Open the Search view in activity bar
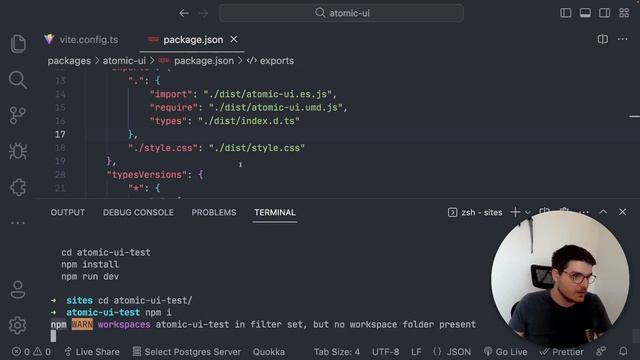This screenshot has width=640, height=360. click(18, 80)
